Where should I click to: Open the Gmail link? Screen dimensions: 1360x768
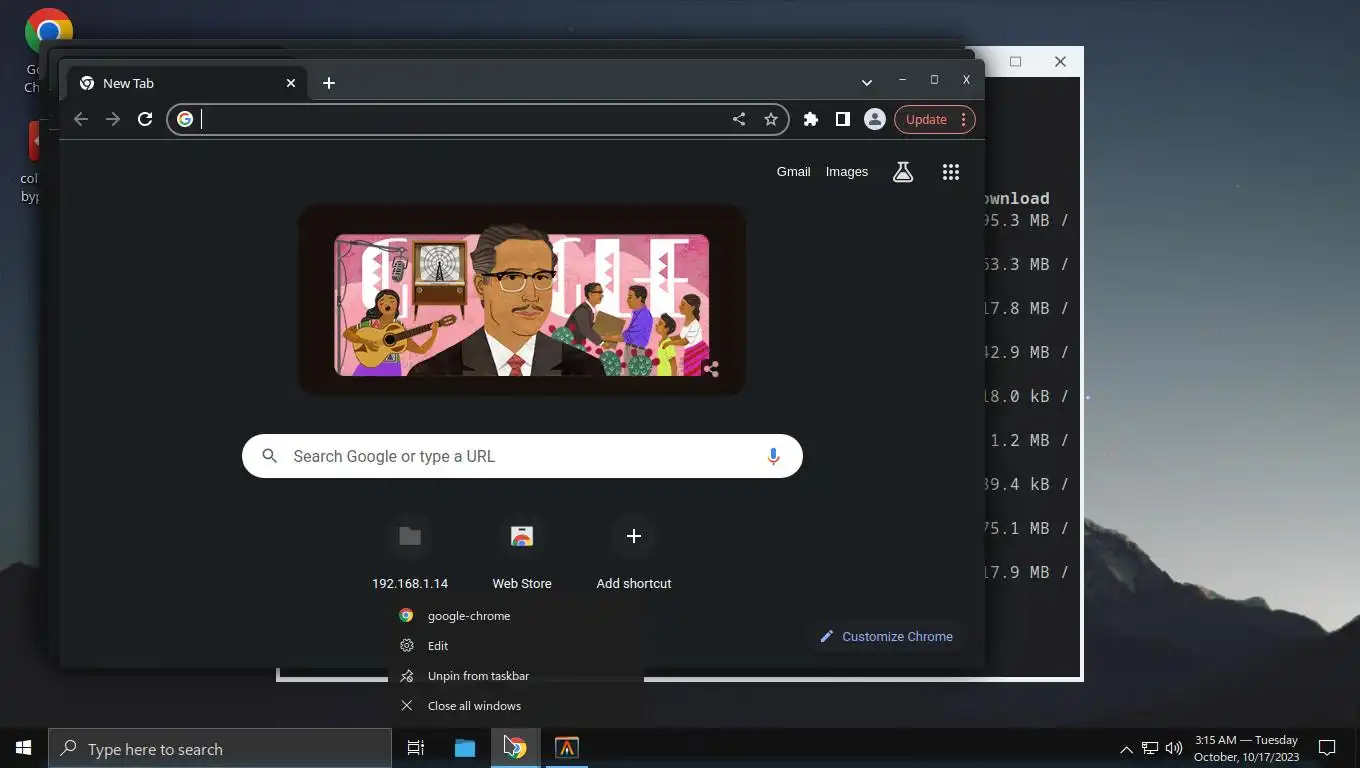click(x=793, y=172)
